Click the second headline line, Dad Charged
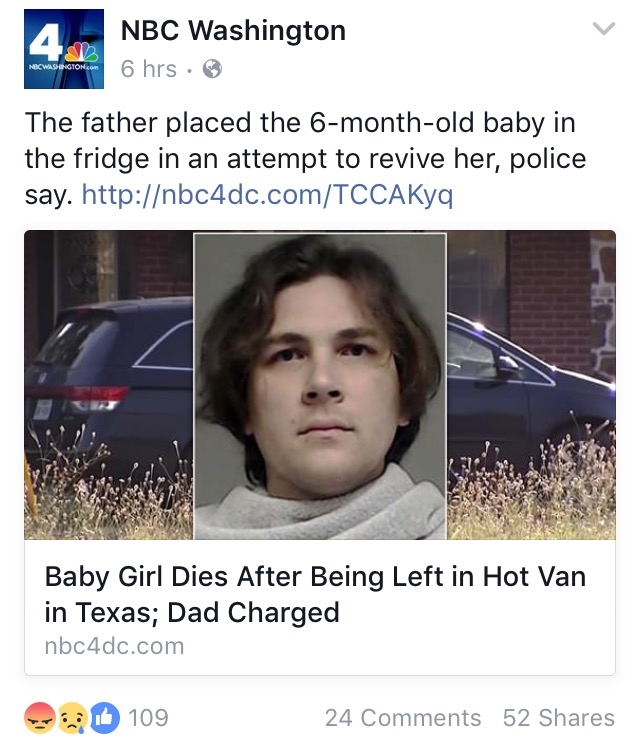This screenshot has height=749, width=640. (192, 612)
